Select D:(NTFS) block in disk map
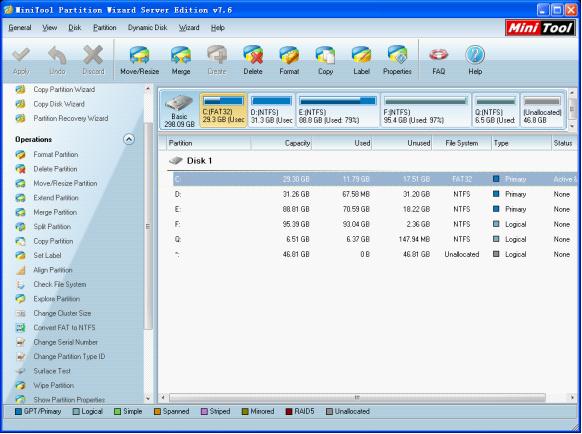This screenshot has height=434, width=582. [271, 111]
